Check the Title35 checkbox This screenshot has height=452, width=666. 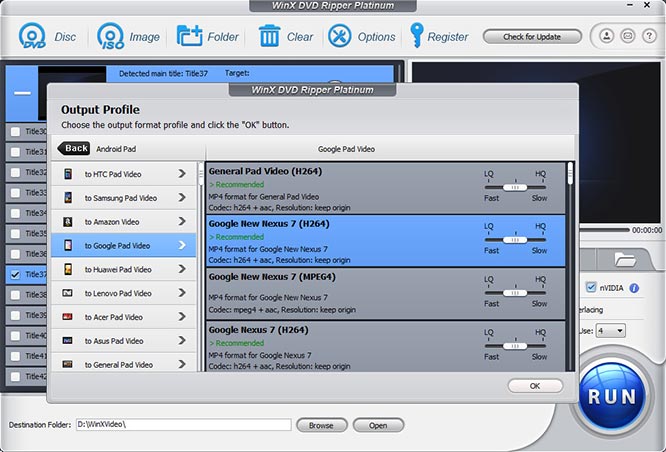[15, 234]
